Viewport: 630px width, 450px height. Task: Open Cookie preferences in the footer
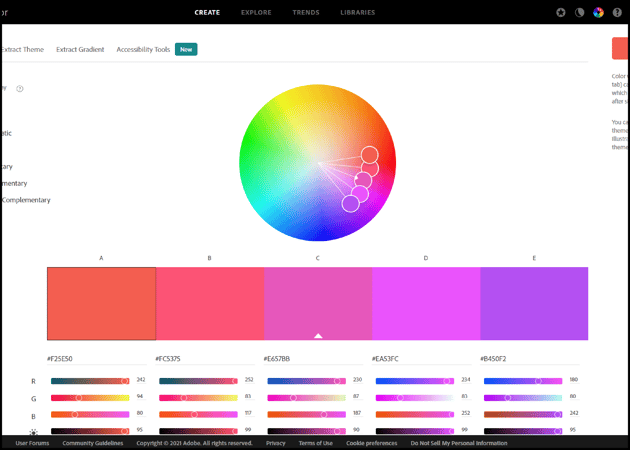click(372, 443)
